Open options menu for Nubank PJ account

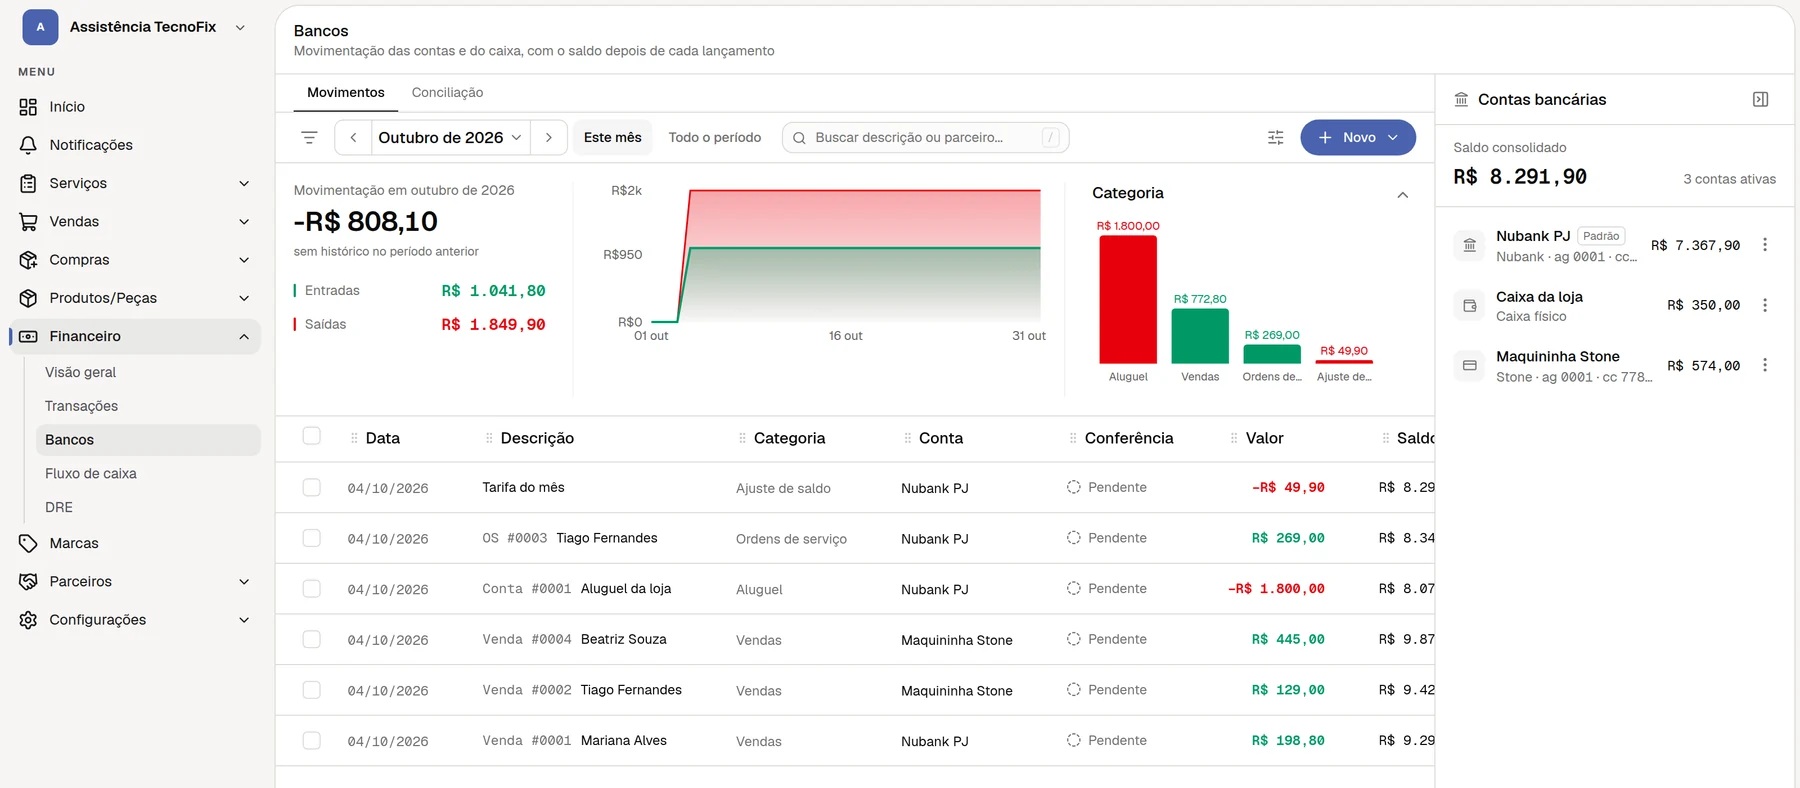(1765, 245)
